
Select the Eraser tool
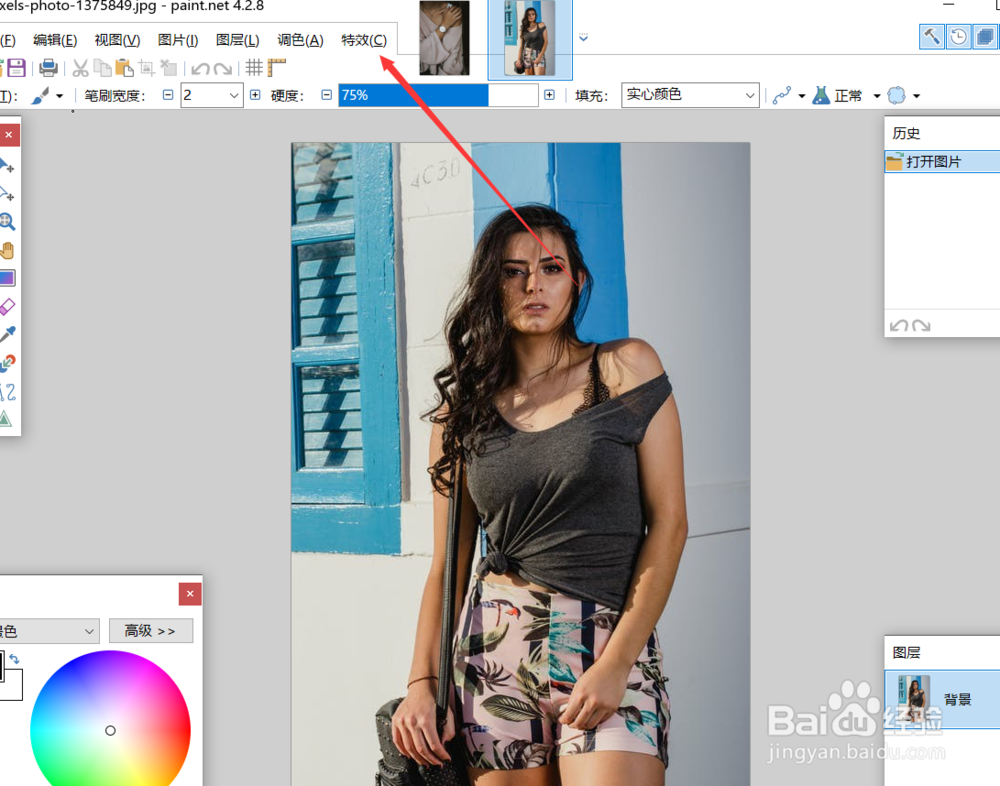tap(7, 306)
